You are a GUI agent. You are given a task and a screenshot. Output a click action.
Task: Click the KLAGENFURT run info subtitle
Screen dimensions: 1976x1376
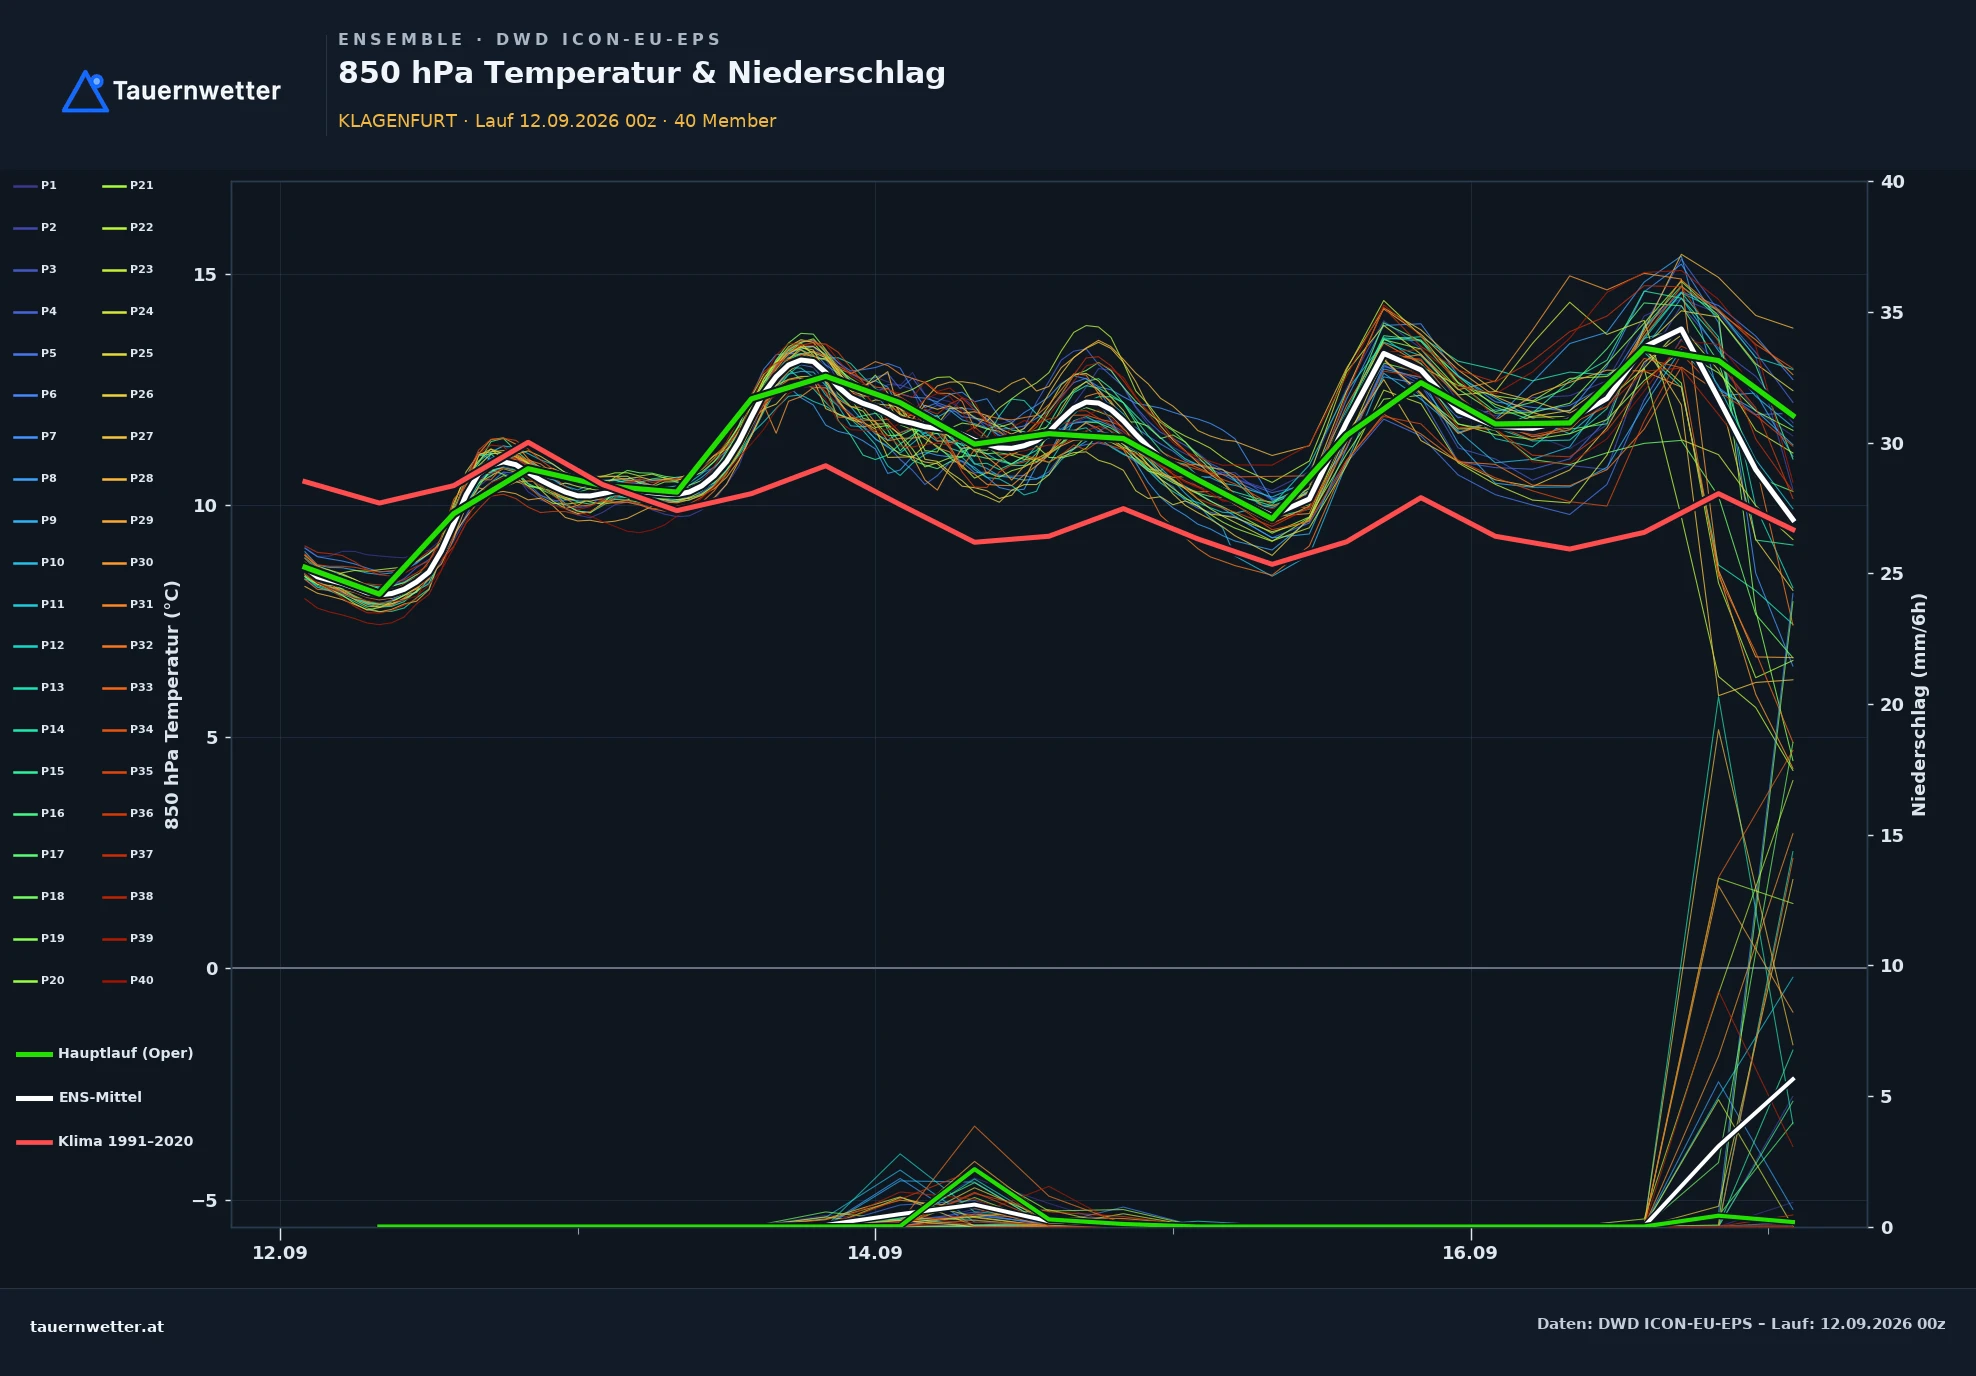click(557, 121)
